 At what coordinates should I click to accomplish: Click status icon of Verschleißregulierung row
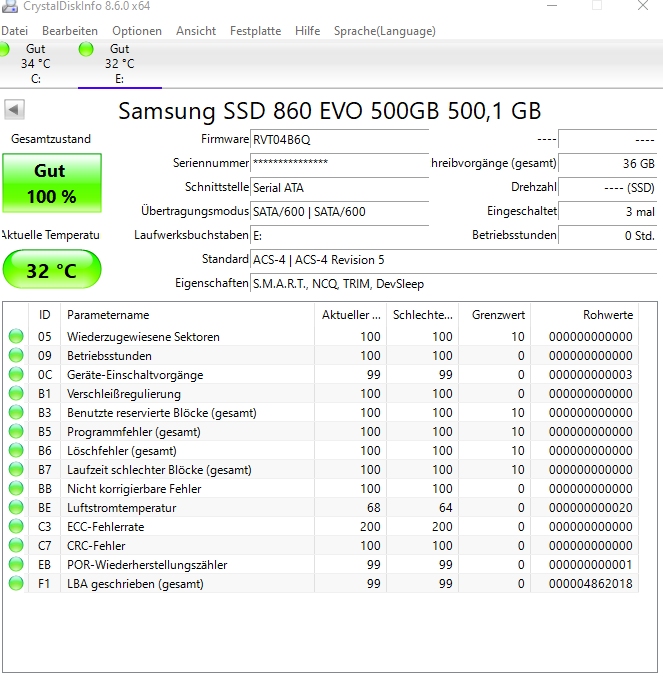pos(16,394)
